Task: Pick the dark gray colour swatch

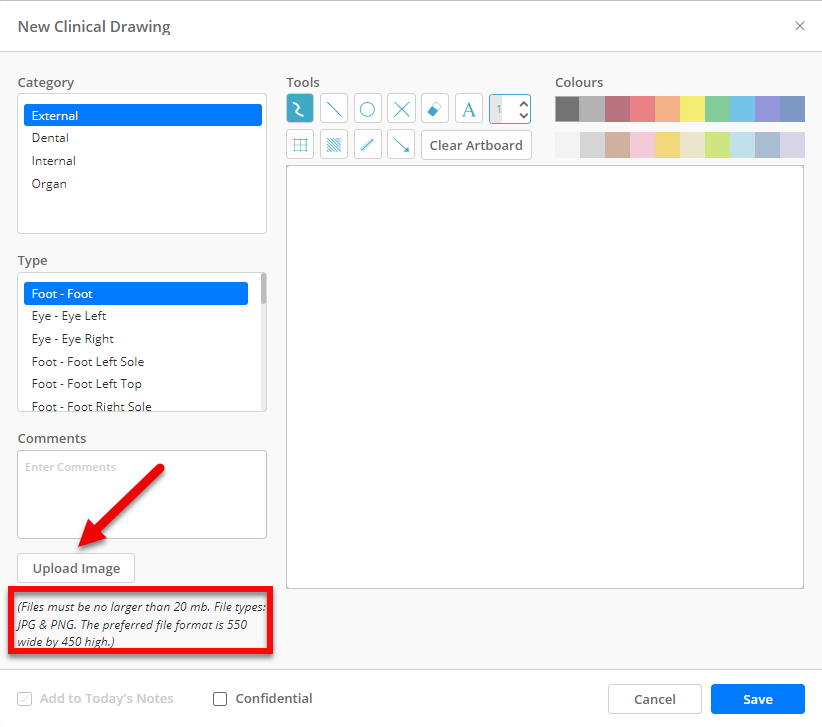Action: click(x=567, y=109)
